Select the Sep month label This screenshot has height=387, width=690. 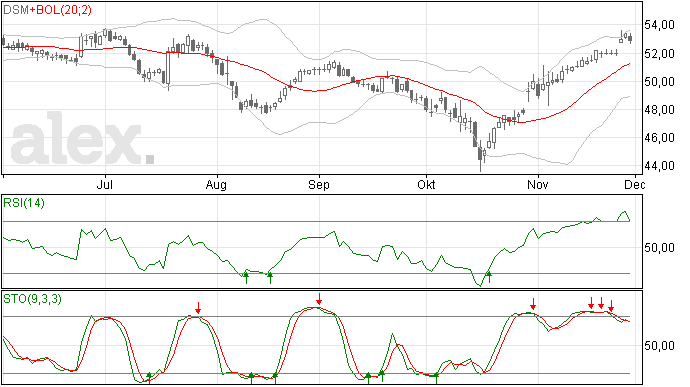click(x=319, y=185)
